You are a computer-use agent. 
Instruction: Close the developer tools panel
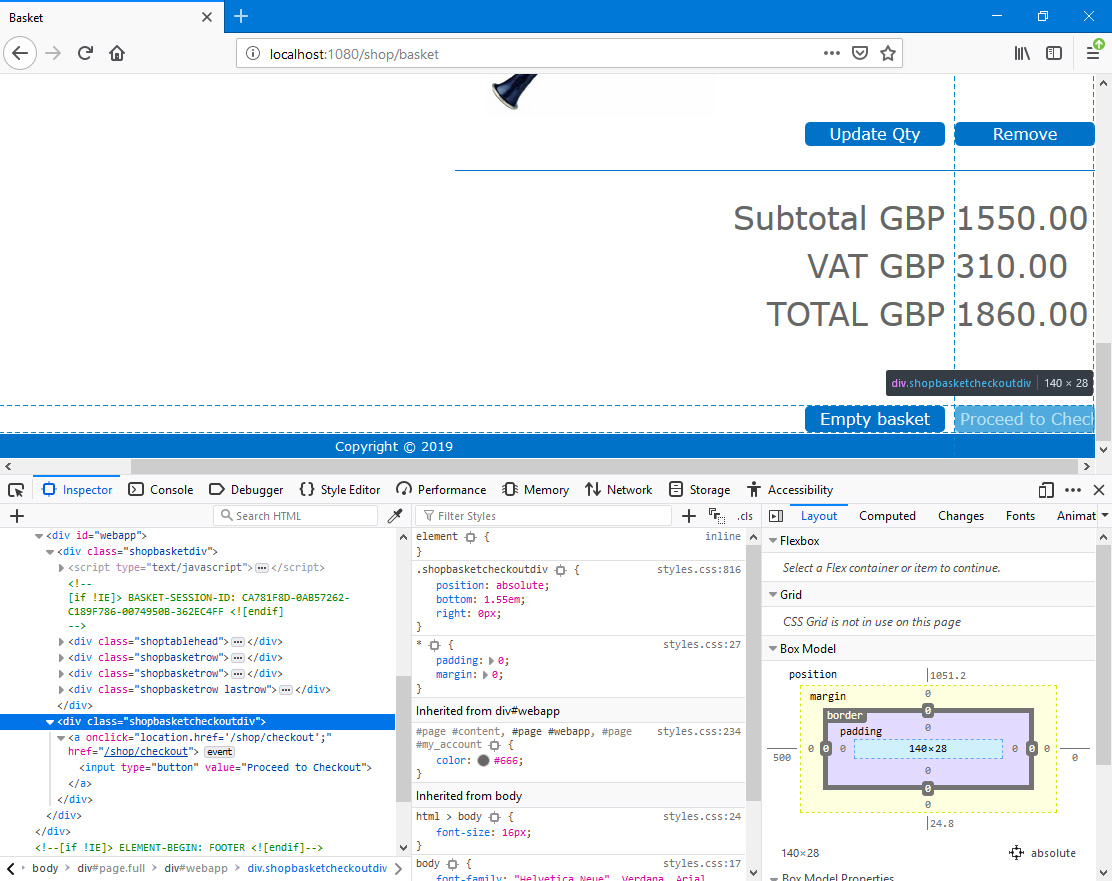click(1099, 490)
